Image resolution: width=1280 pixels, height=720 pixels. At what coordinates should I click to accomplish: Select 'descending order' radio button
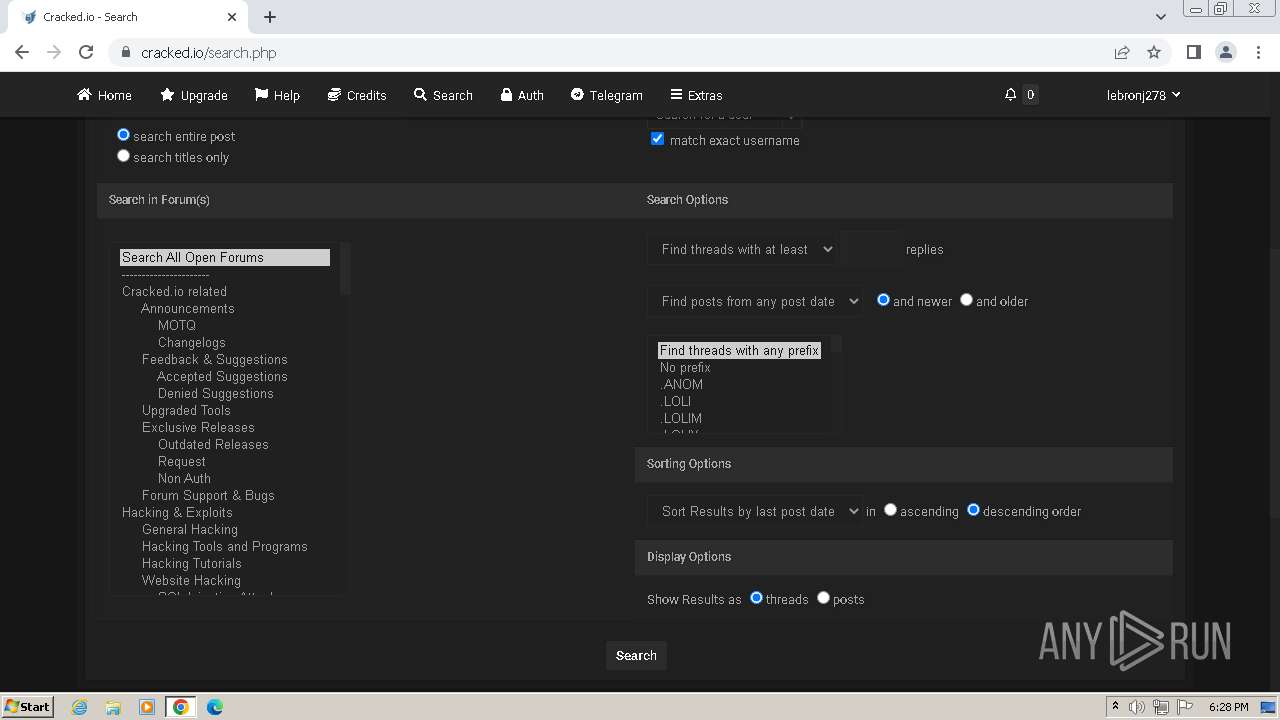click(x=973, y=510)
